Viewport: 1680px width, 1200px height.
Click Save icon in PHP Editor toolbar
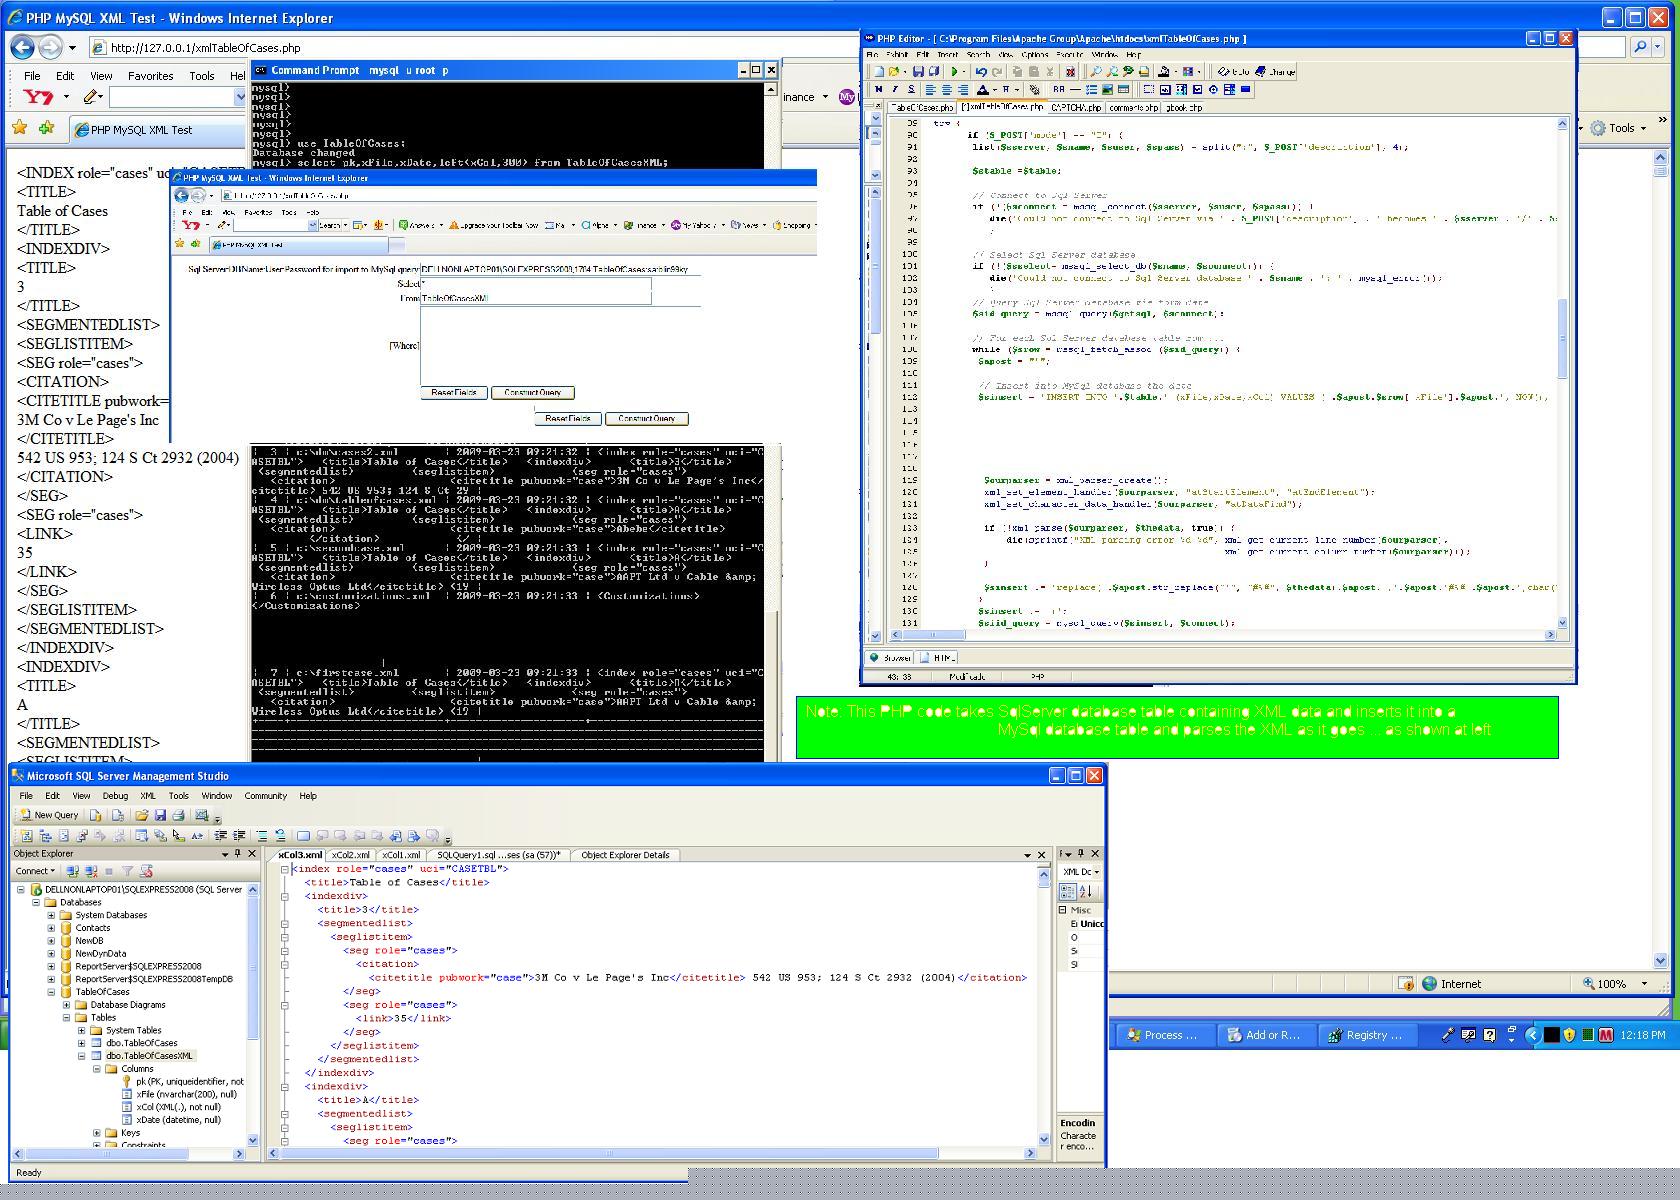coord(919,71)
